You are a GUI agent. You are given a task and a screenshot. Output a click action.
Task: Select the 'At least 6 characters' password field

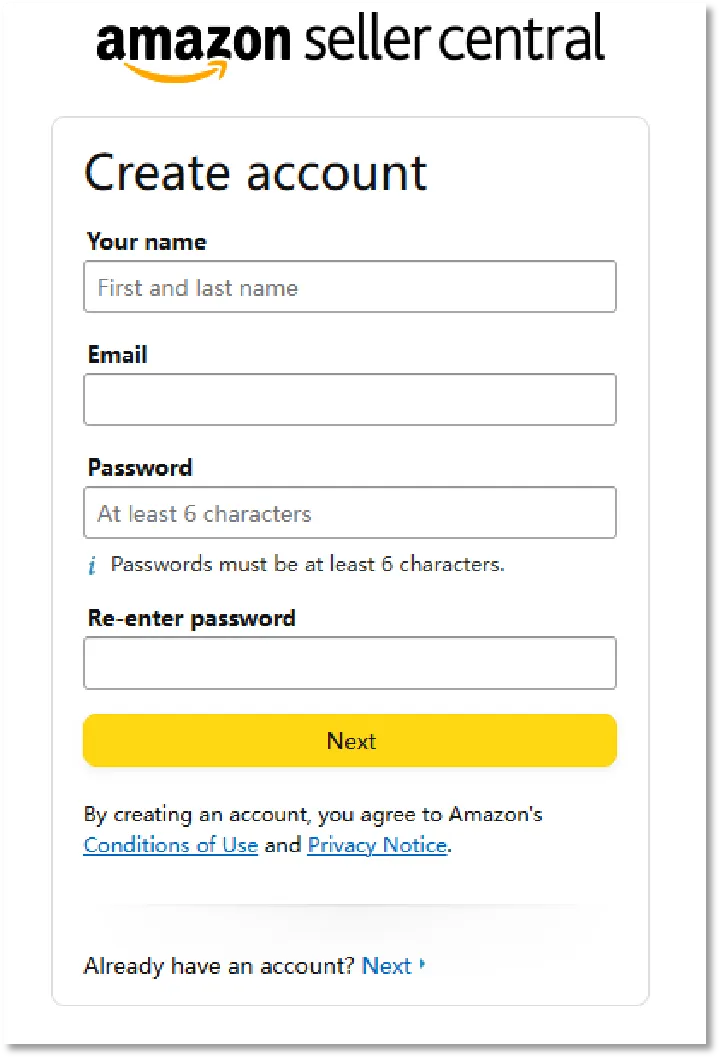click(x=350, y=514)
